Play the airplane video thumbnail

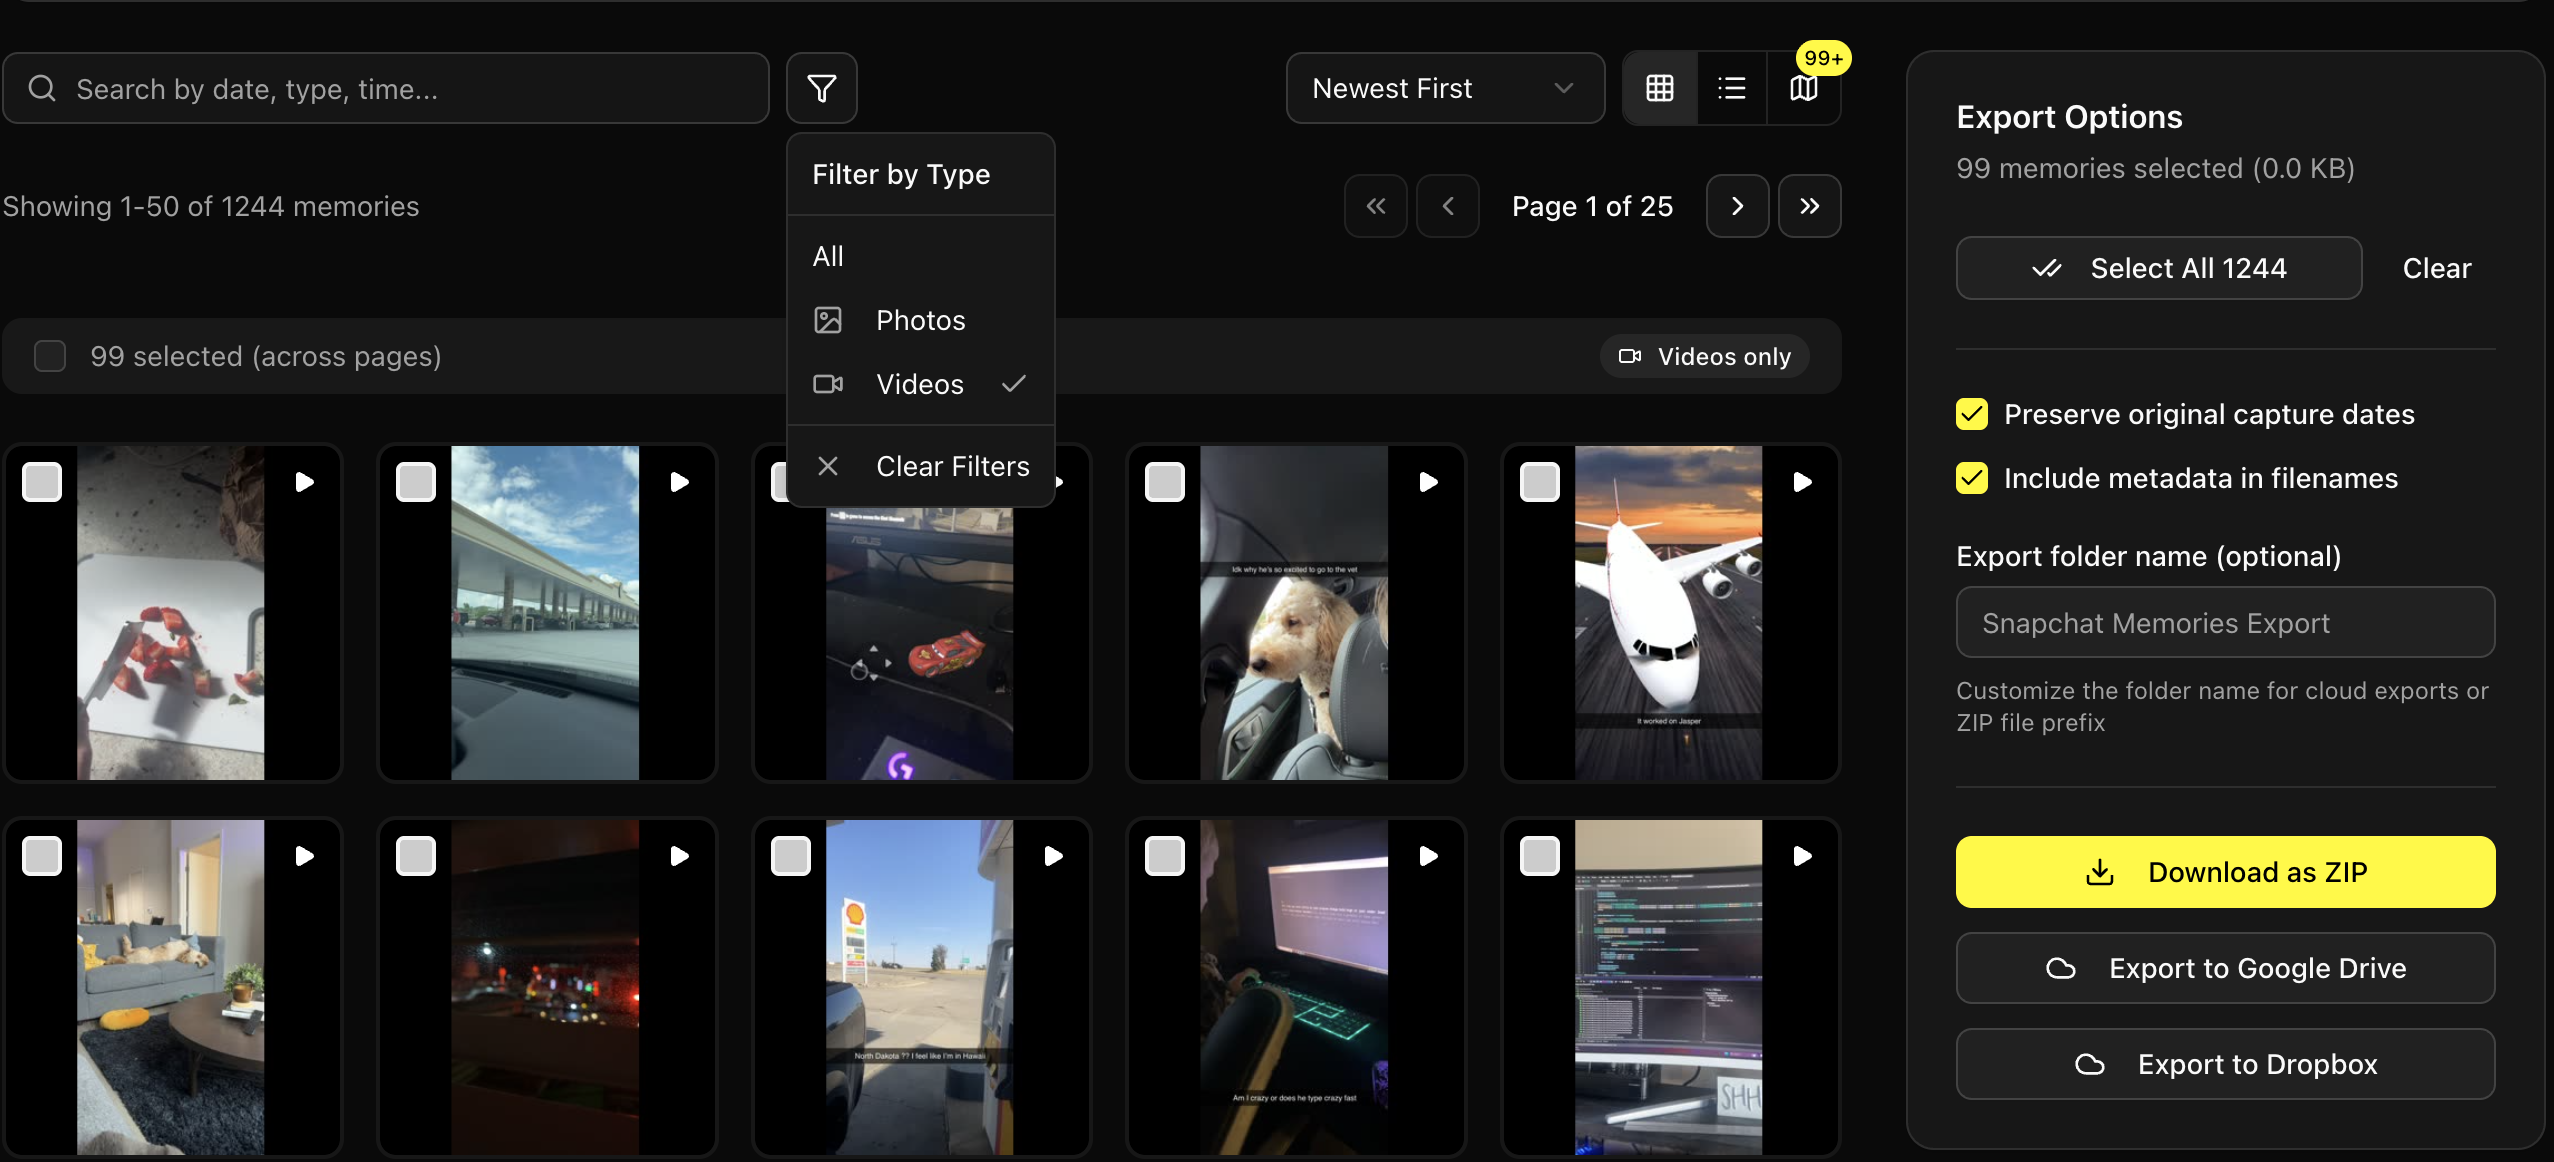pos(1802,481)
